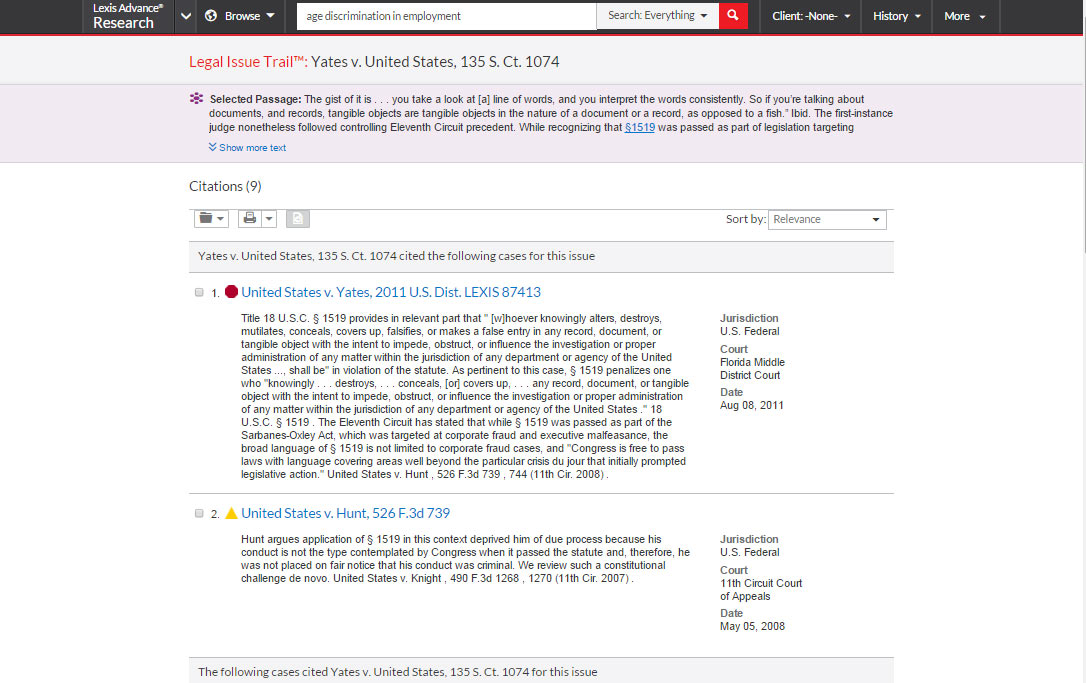Image resolution: width=1086 pixels, height=683 pixels.
Task: Click the printer icon in toolbar
Action: coord(250,219)
